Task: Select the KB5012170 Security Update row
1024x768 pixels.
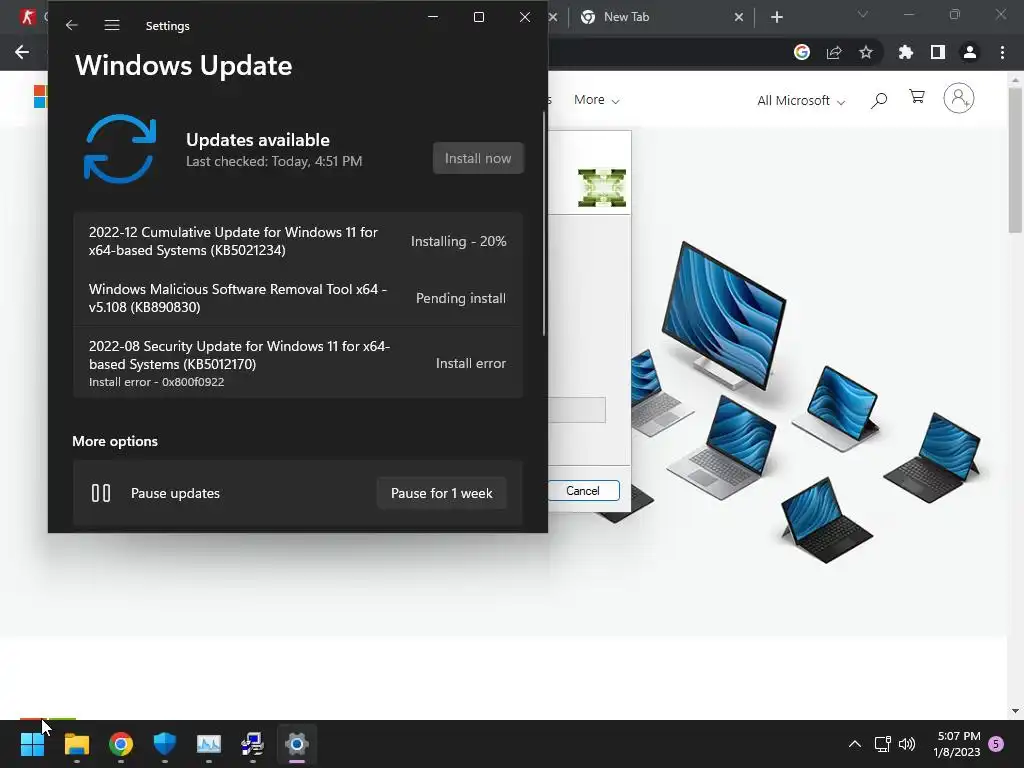Action: (x=298, y=363)
